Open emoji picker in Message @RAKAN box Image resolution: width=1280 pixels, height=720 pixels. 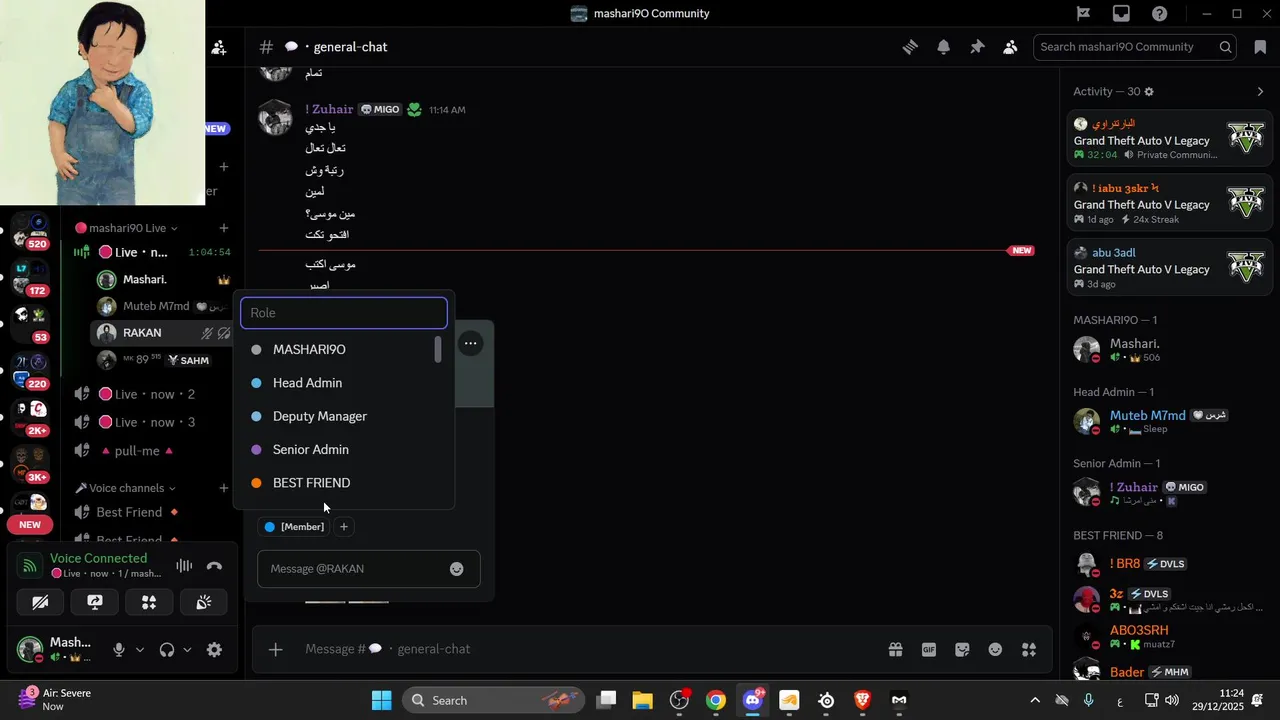(x=457, y=569)
